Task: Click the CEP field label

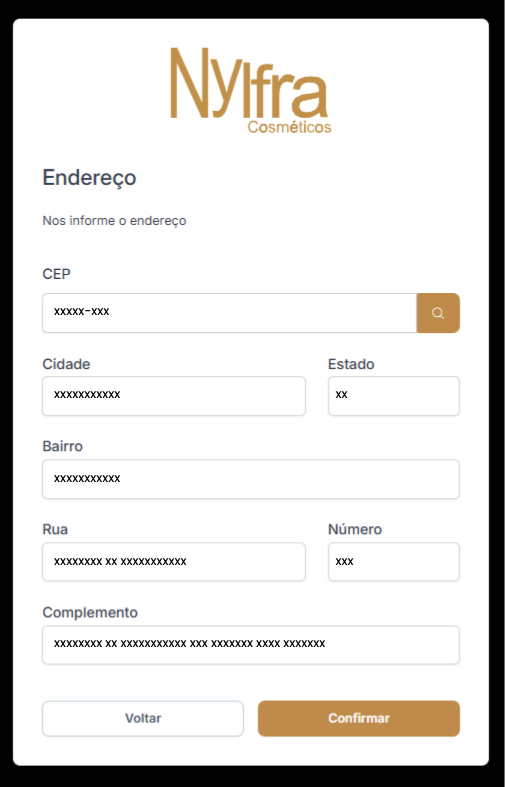Action: click(x=56, y=274)
